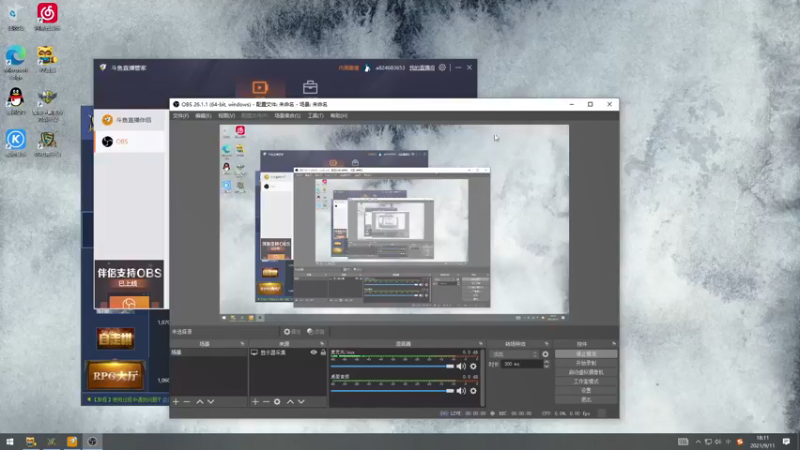Click the transition duration spinner arrows
800x450 pixels.
click(546, 364)
